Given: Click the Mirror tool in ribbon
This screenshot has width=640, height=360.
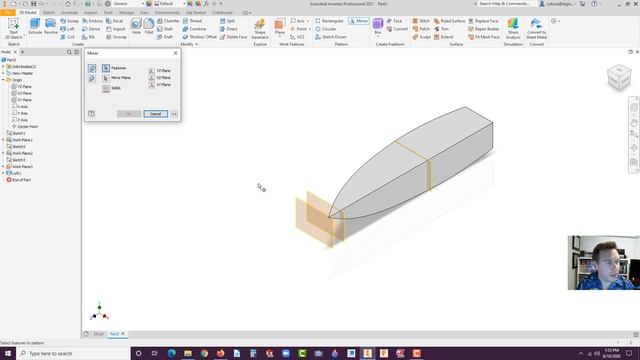Looking at the screenshot, I should point(359,21).
